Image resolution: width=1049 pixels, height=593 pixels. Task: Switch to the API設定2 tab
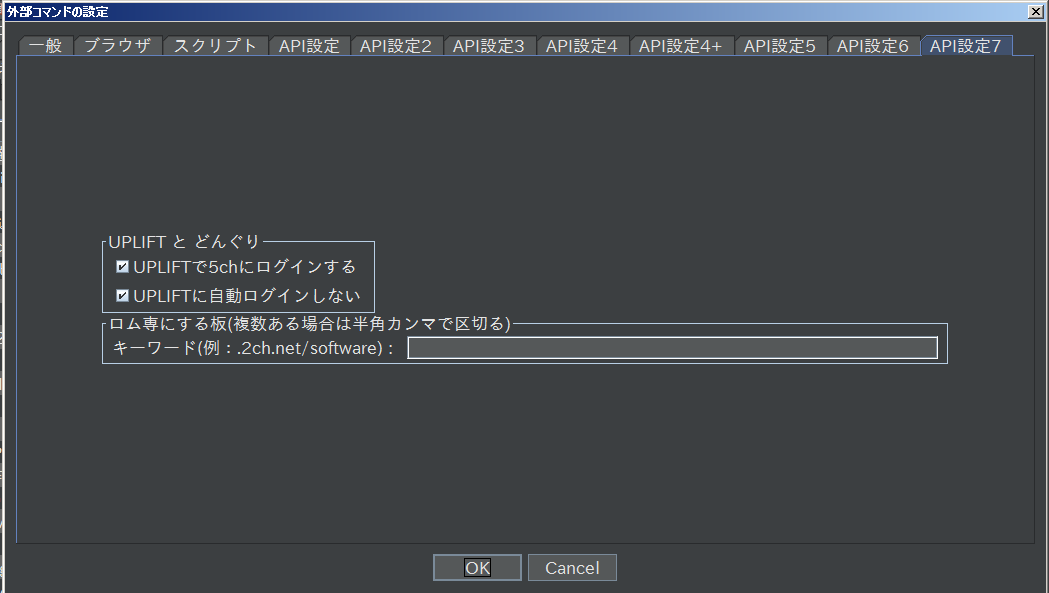pyautogui.click(x=396, y=46)
